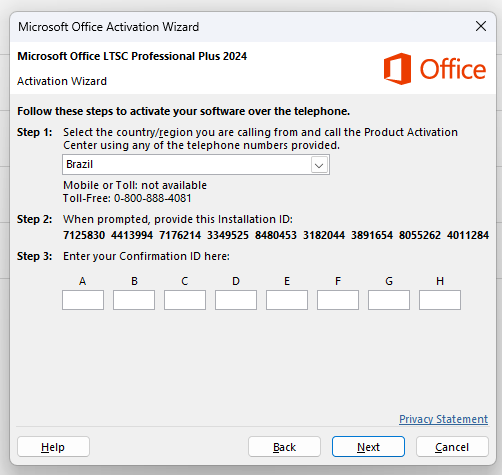502x475 pixels.
Task: Close the Activation Wizard dialog
Action: tap(481, 26)
